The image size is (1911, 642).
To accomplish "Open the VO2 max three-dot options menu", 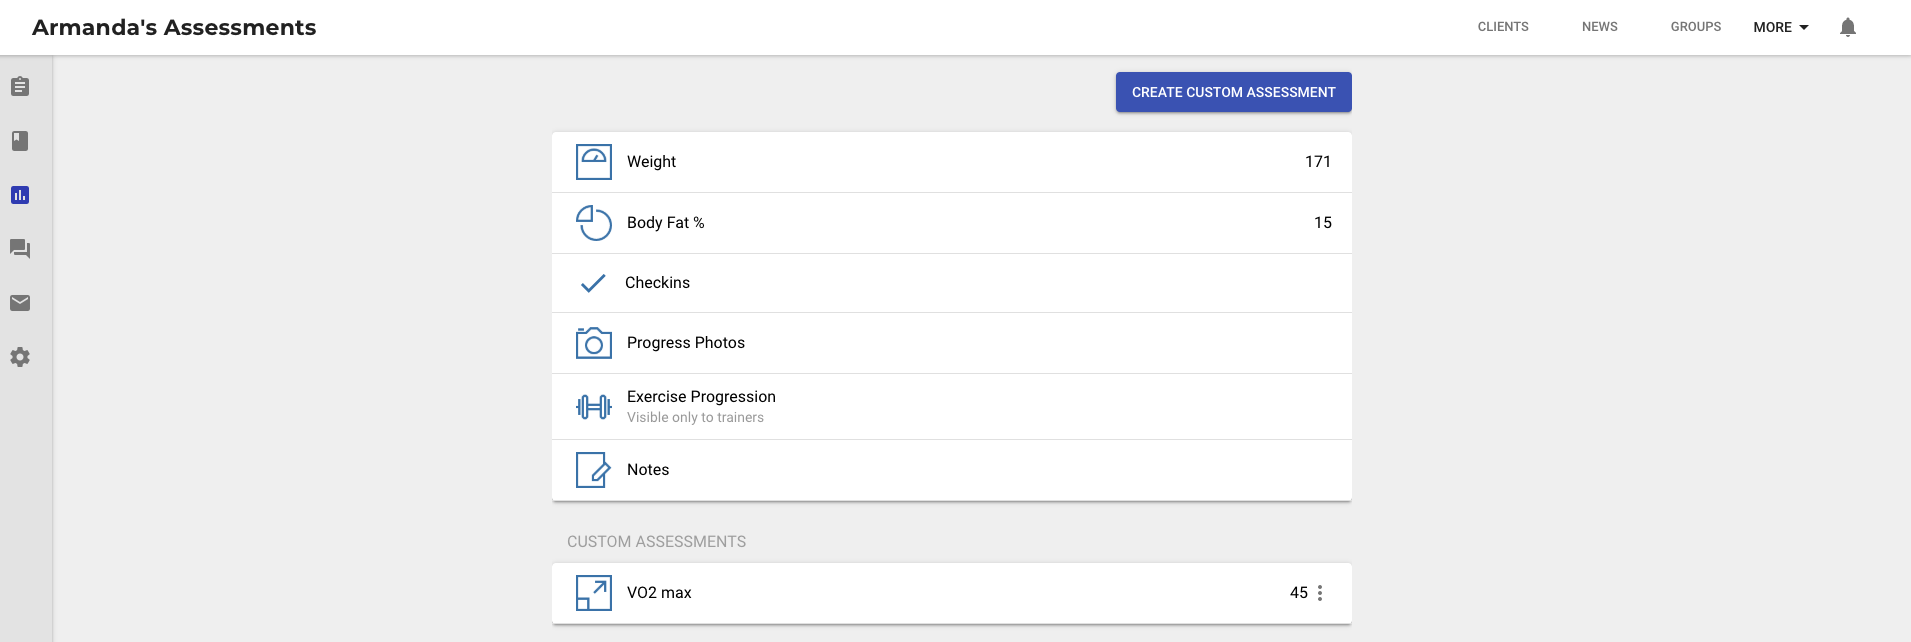I will pos(1320,593).
